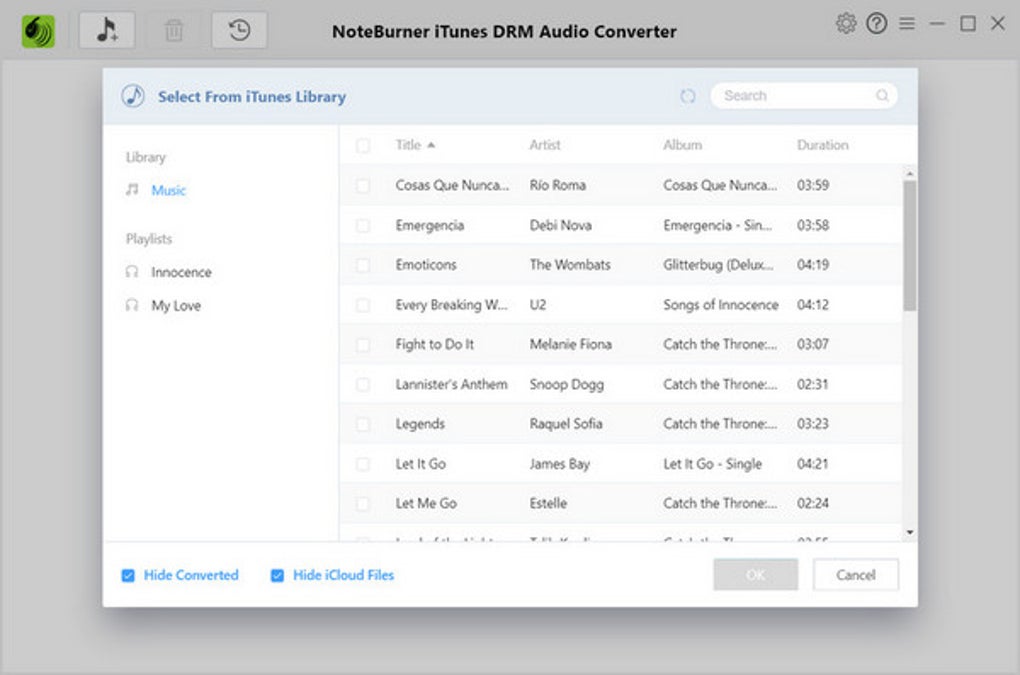Viewport: 1020px width, 675px height.
Task: Open the Innocence playlist
Action: tap(181, 272)
